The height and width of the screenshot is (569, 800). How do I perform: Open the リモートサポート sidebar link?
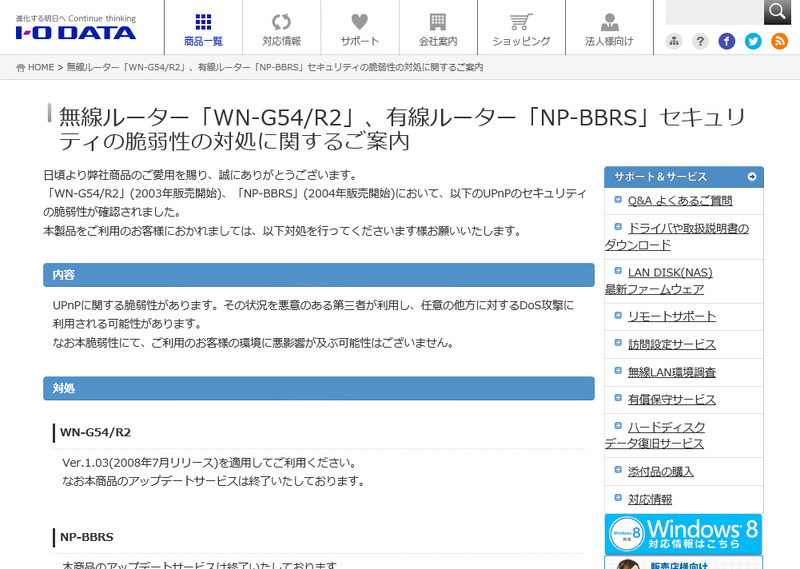coord(671,316)
